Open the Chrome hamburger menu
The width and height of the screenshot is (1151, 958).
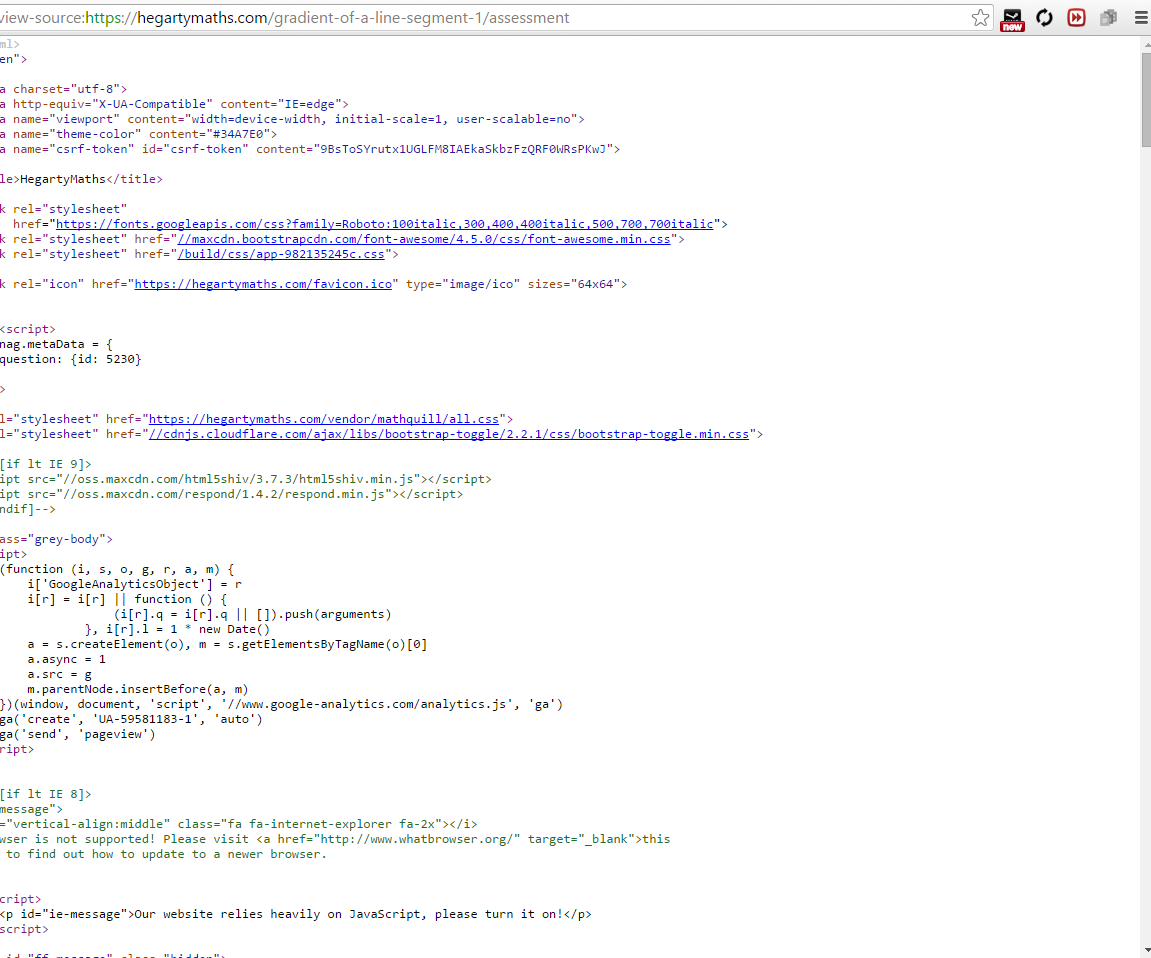pos(1141,18)
